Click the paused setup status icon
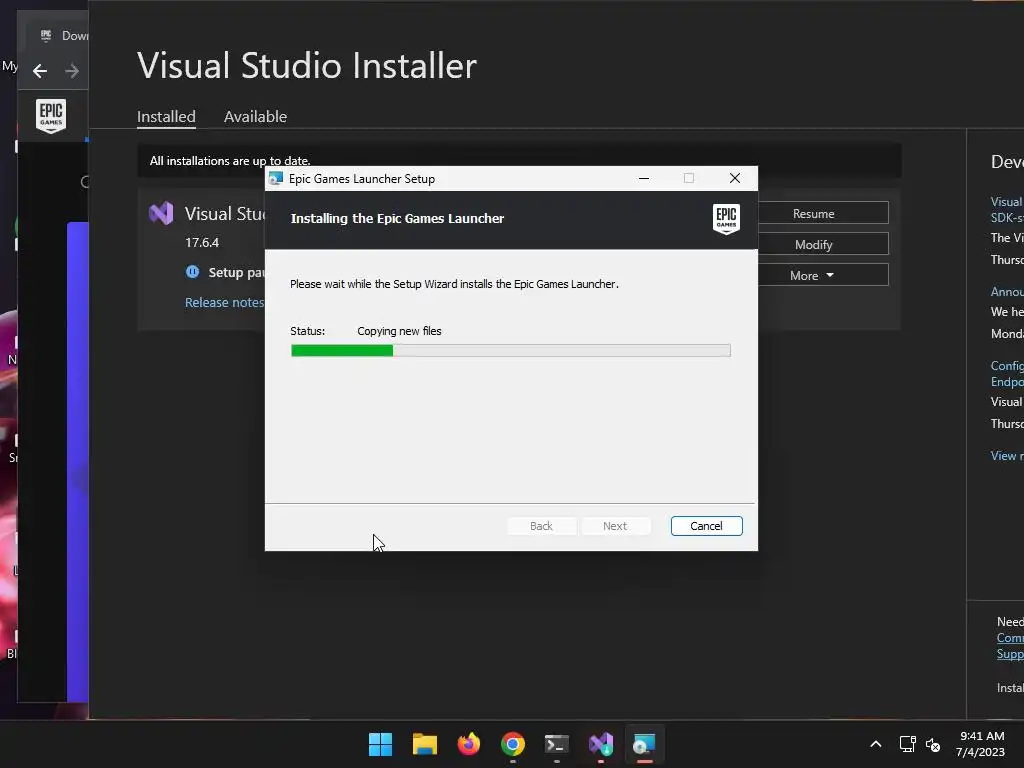This screenshot has height=768, width=1024. [x=193, y=272]
